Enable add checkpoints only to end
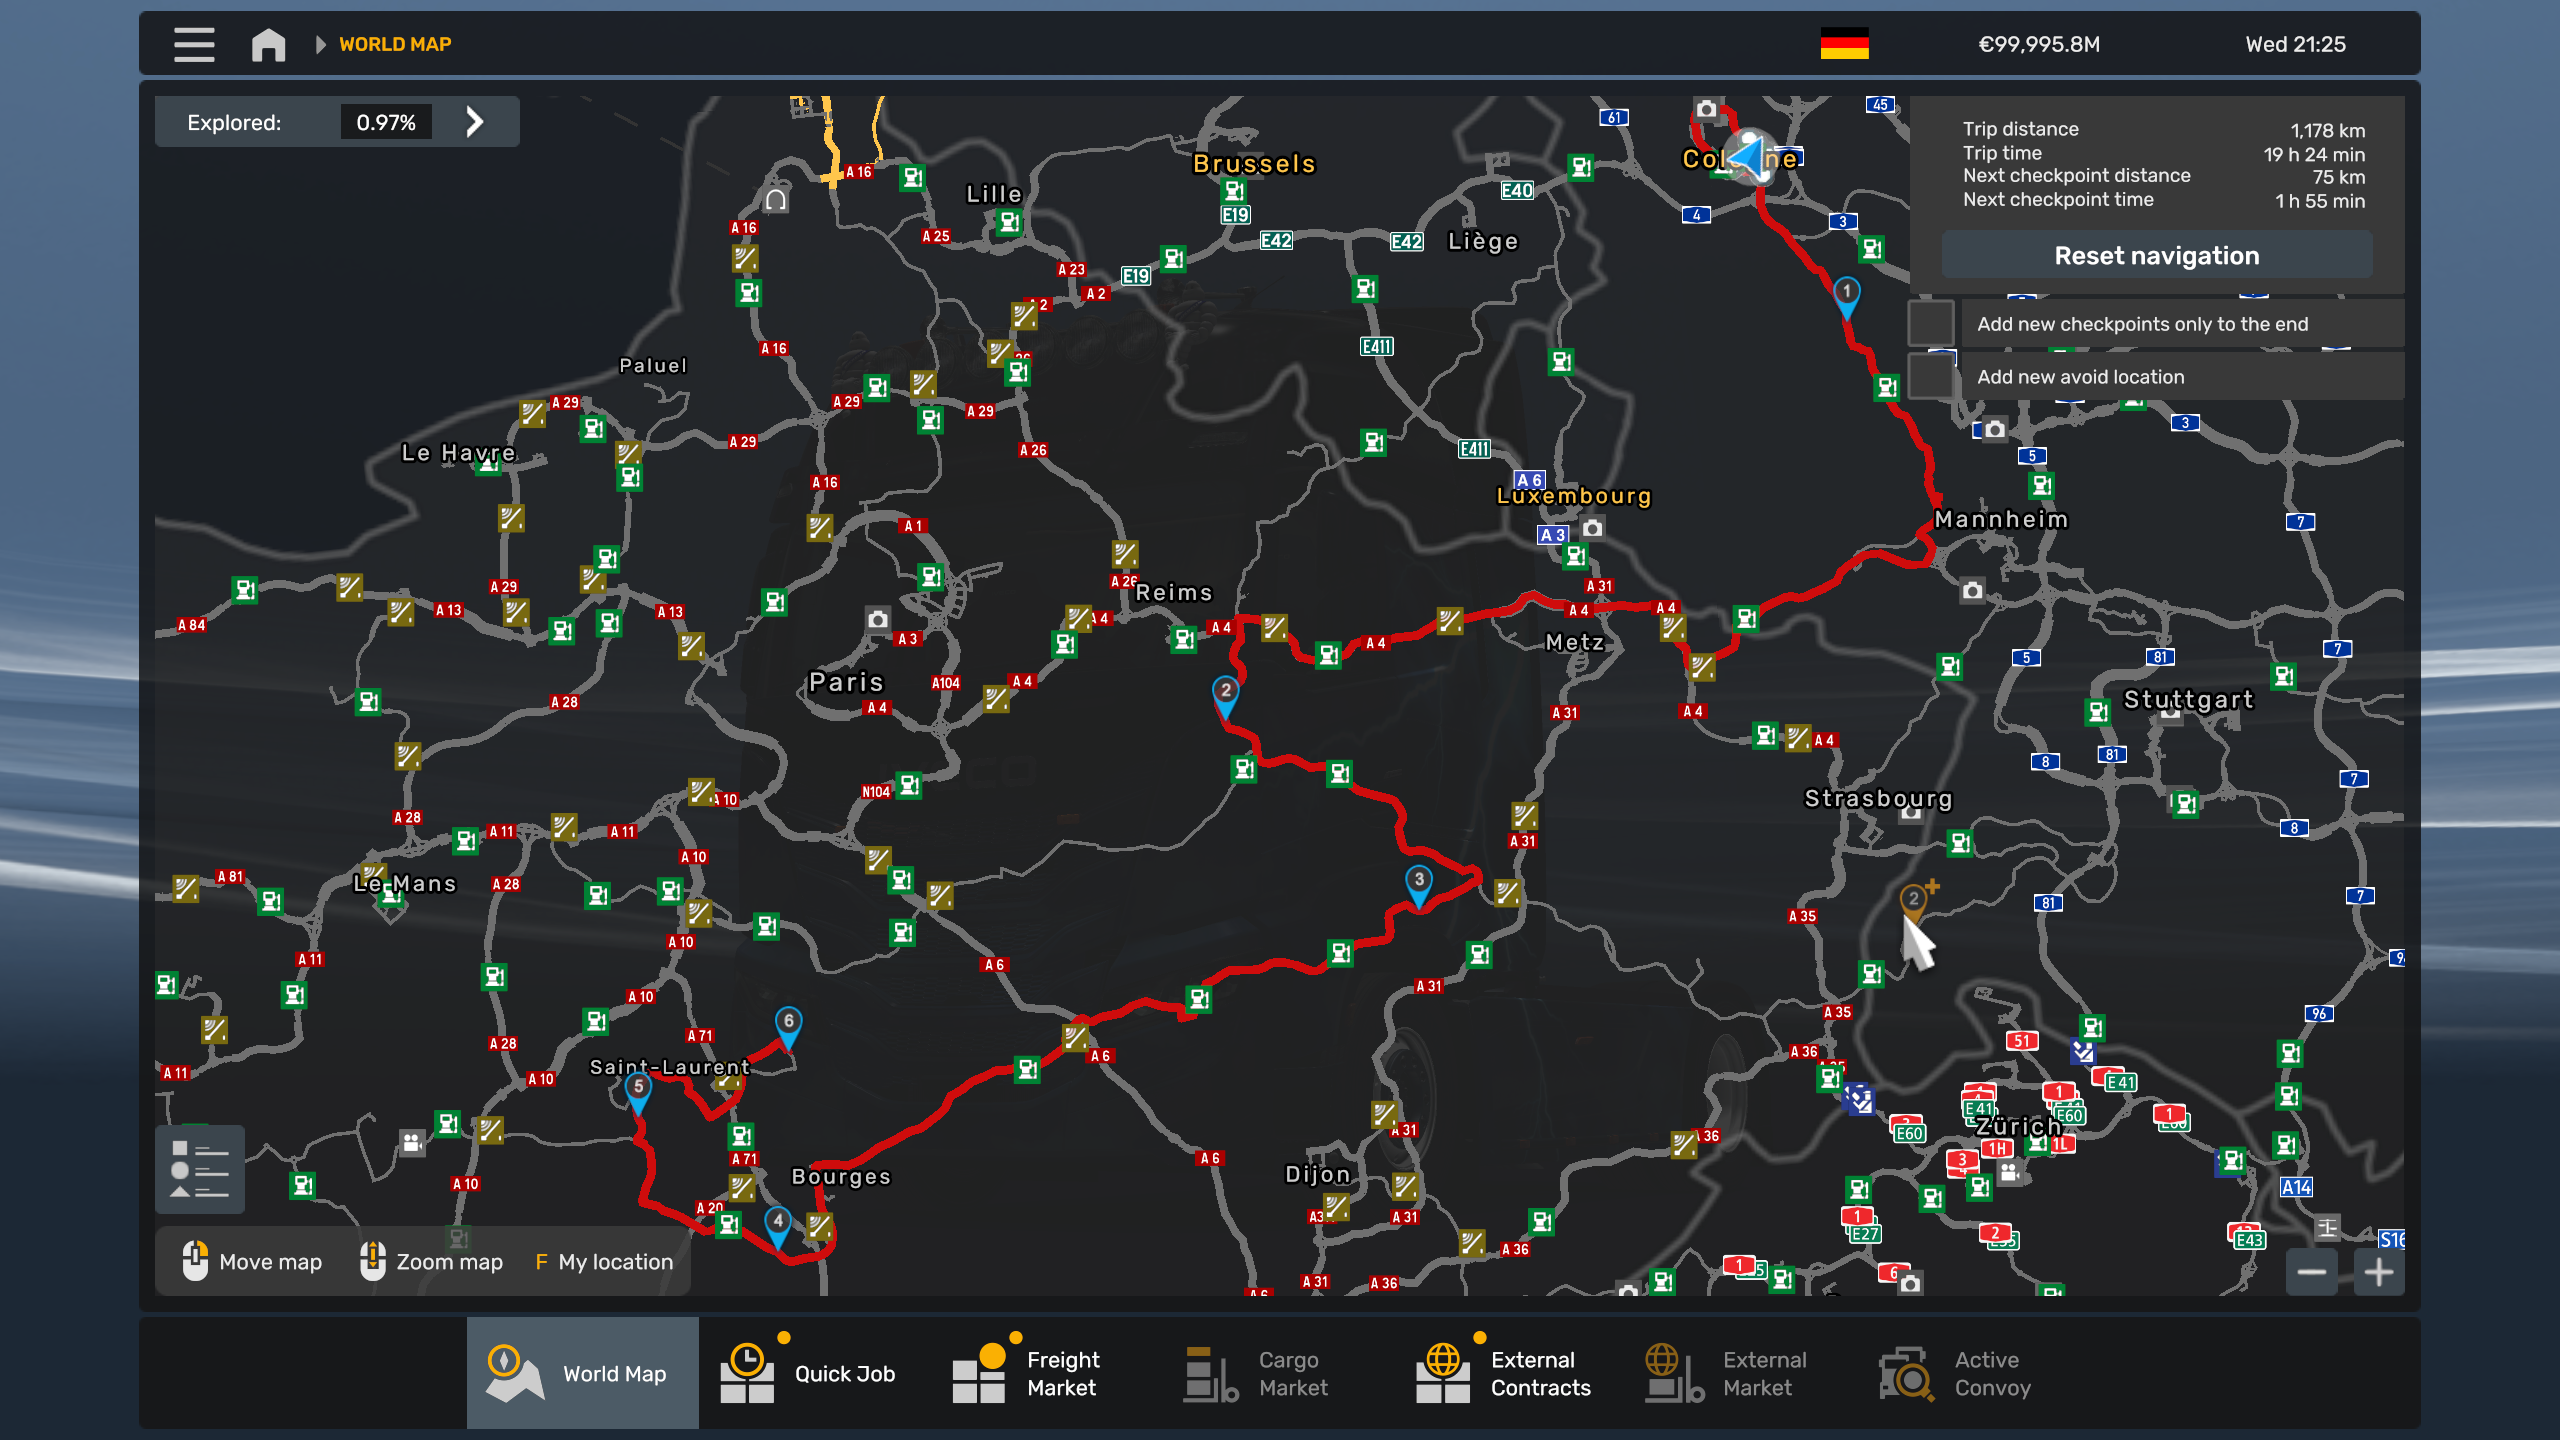Image resolution: width=2560 pixels, height=1440 pixels. pos(1930,323)
